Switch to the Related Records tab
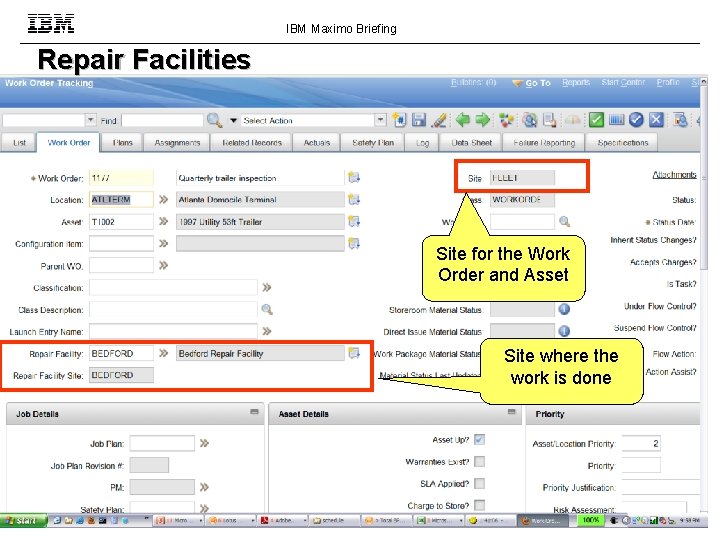The image size is (720, 540). [252, 143]
